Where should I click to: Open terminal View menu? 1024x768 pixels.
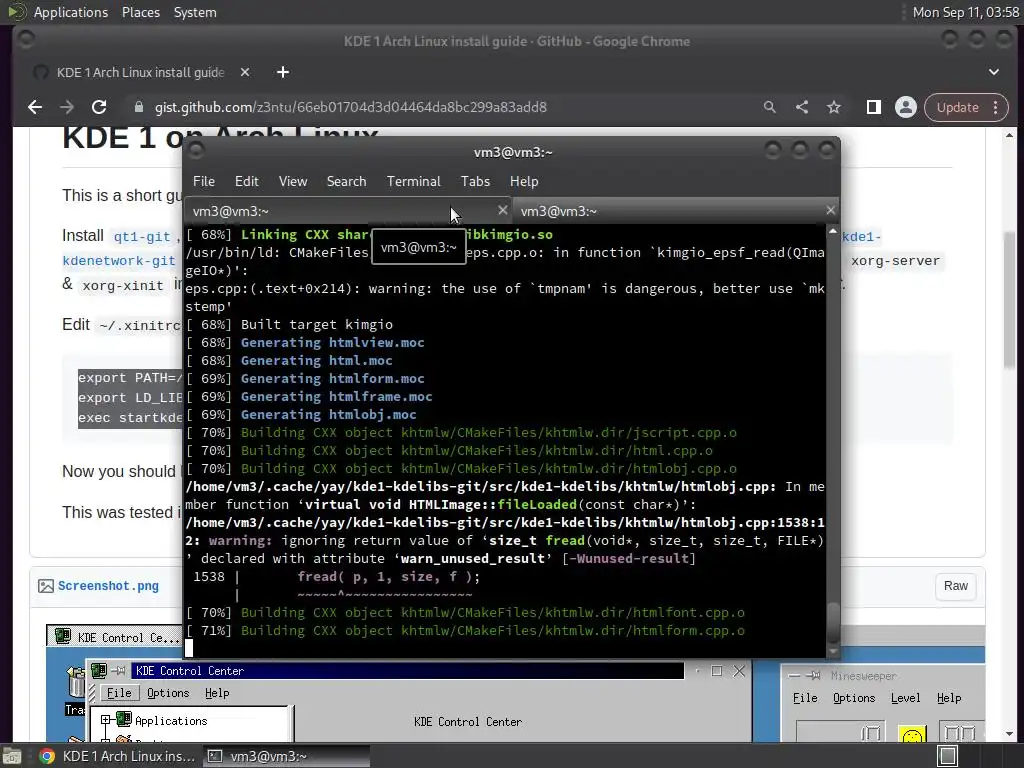pyautogui.click(x=293, y=182)
